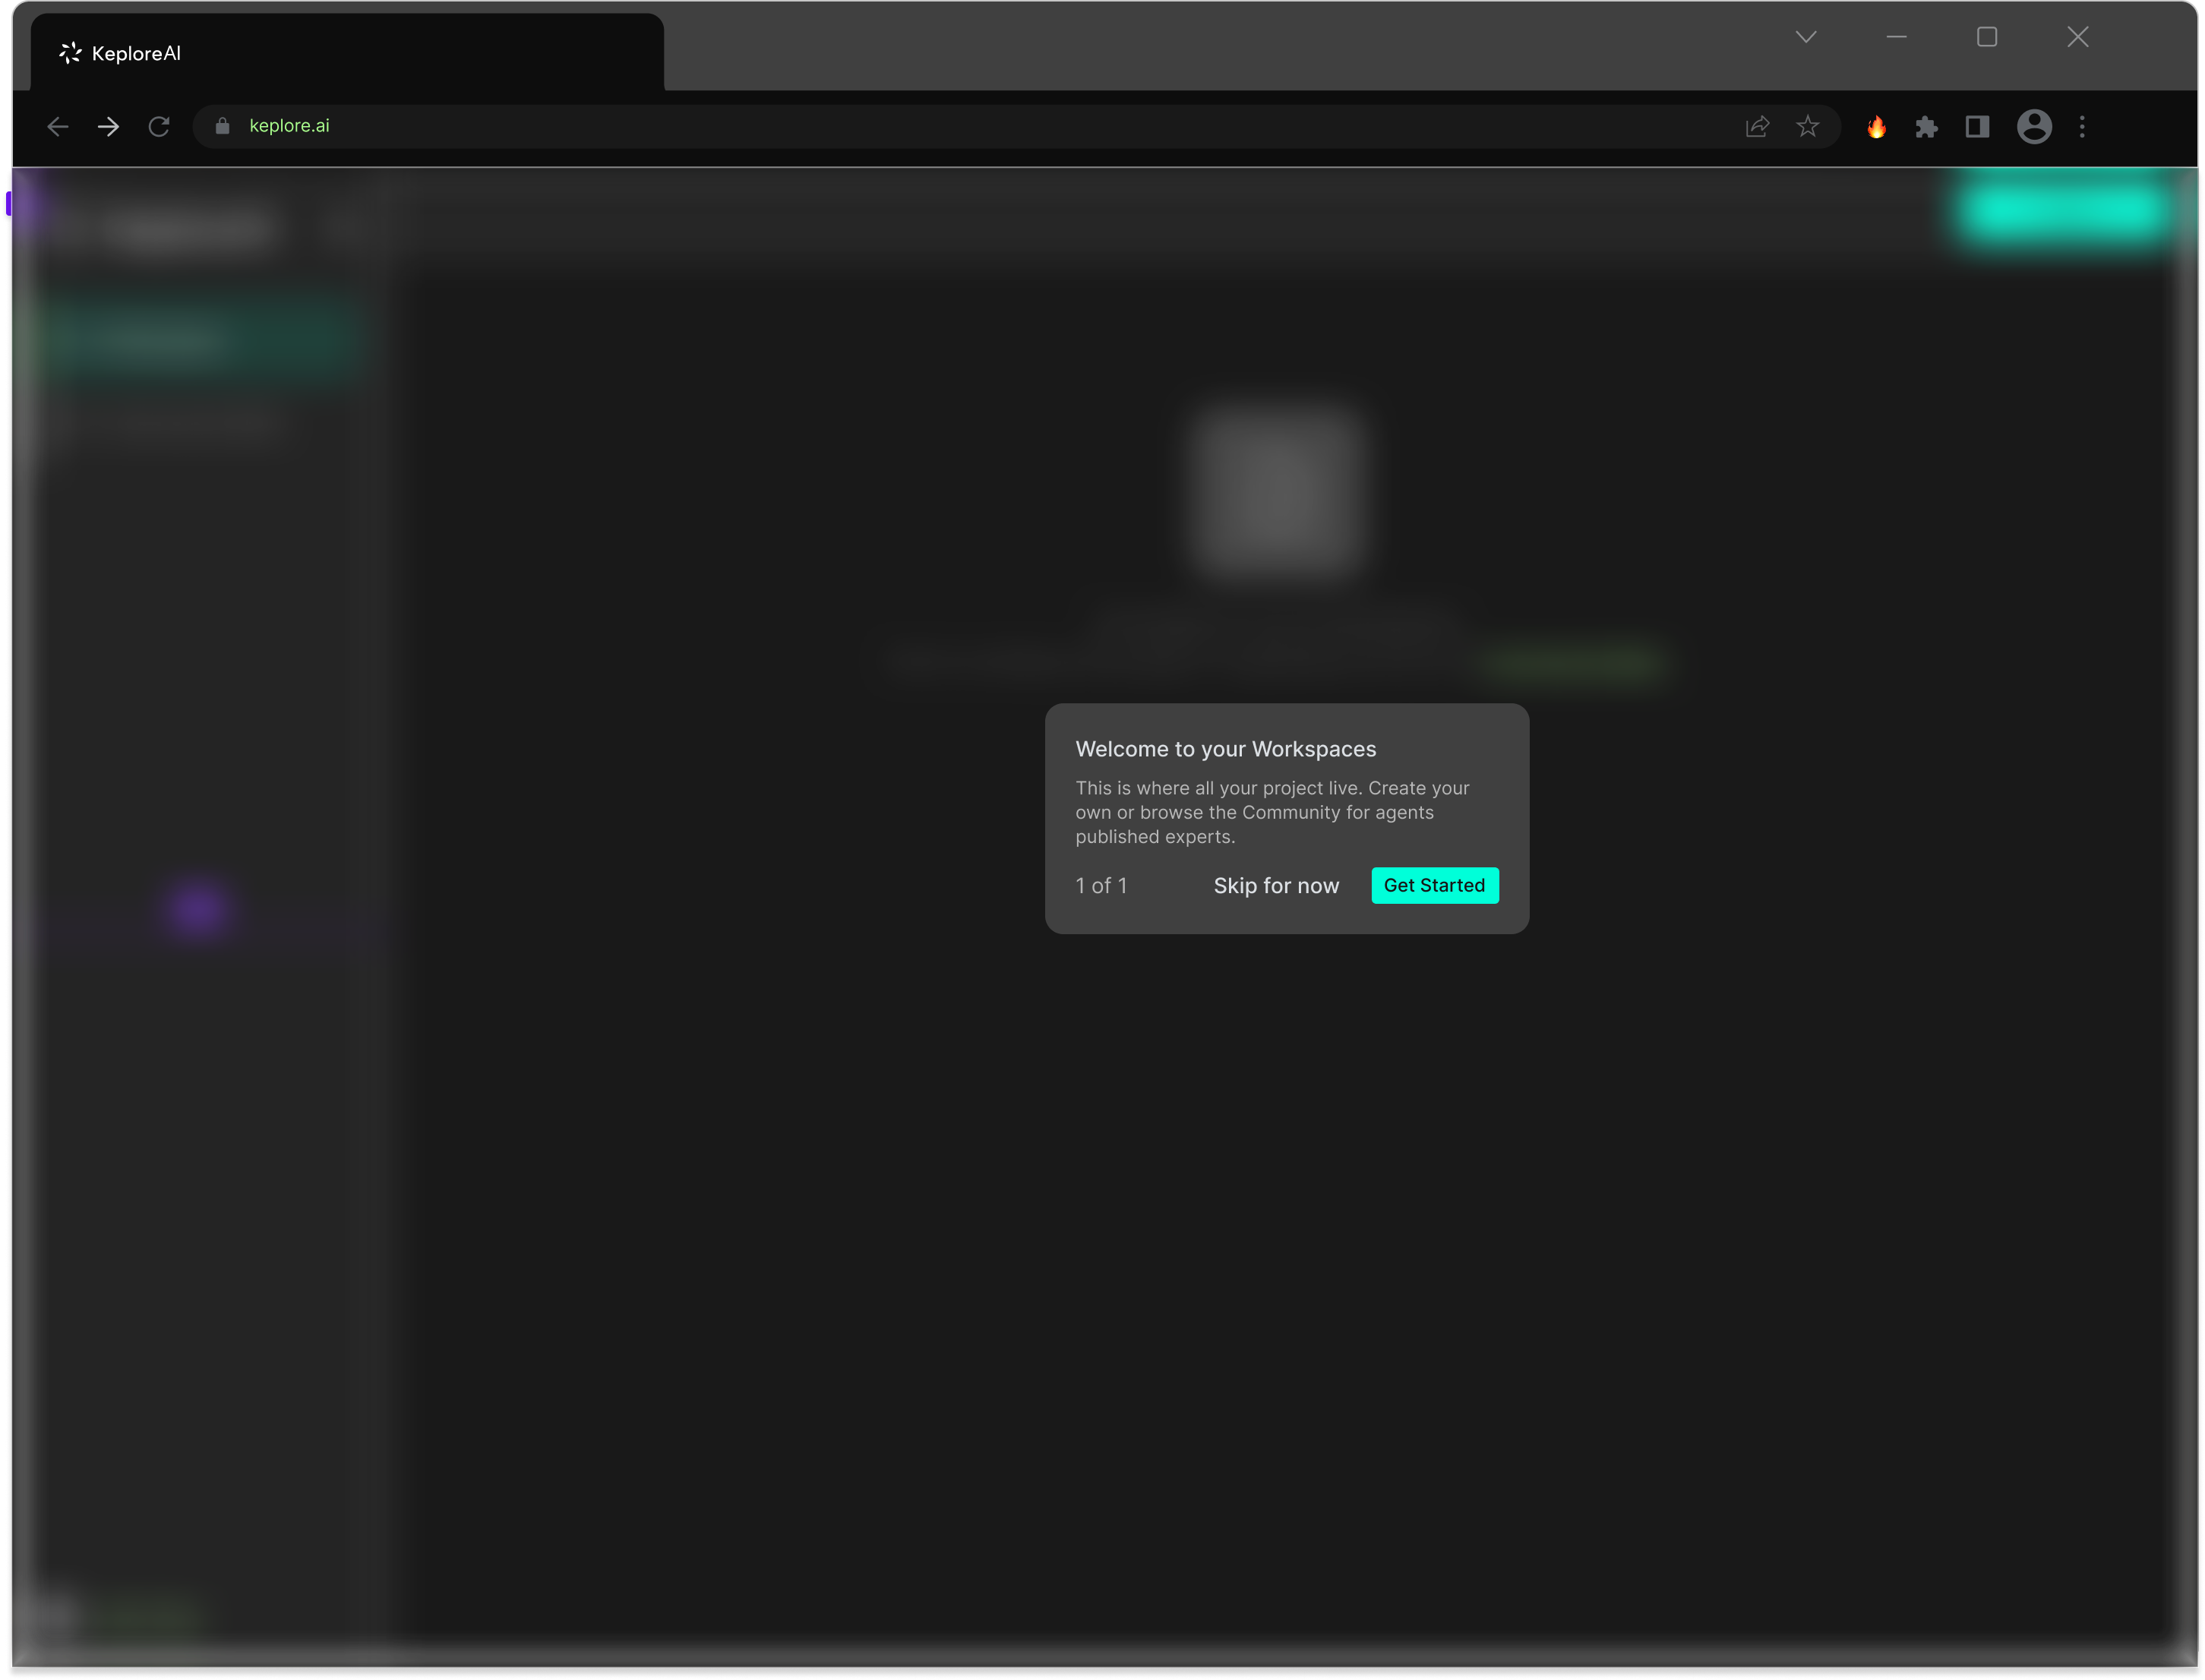
Task: Click the Get Started button
Action: [1434, 885]
